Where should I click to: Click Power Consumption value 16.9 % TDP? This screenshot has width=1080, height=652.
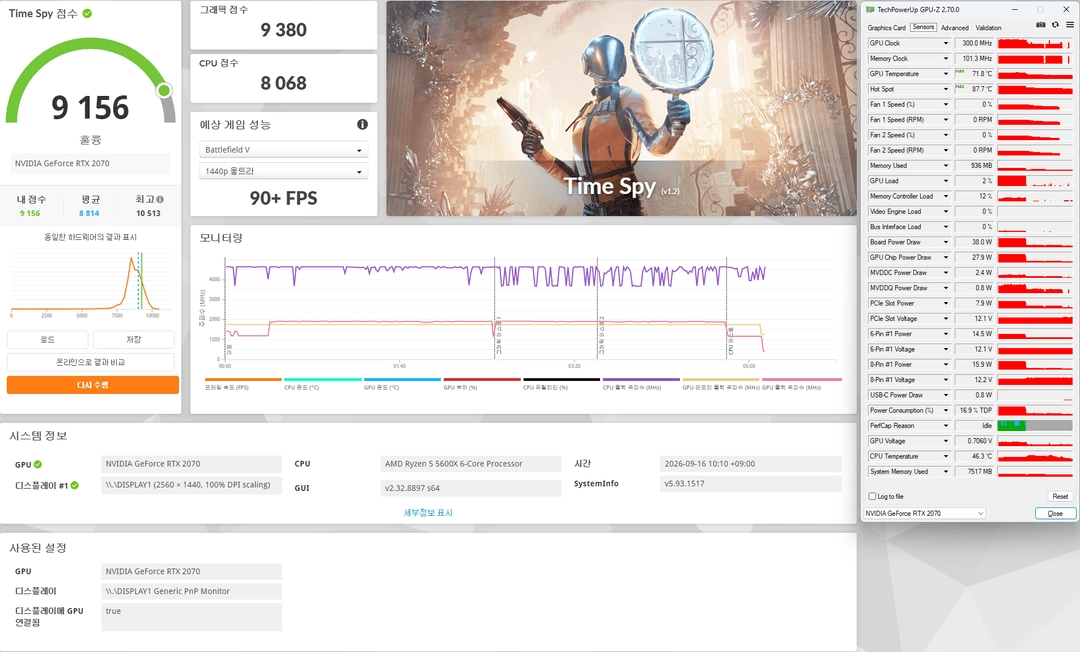pos(975,410)
